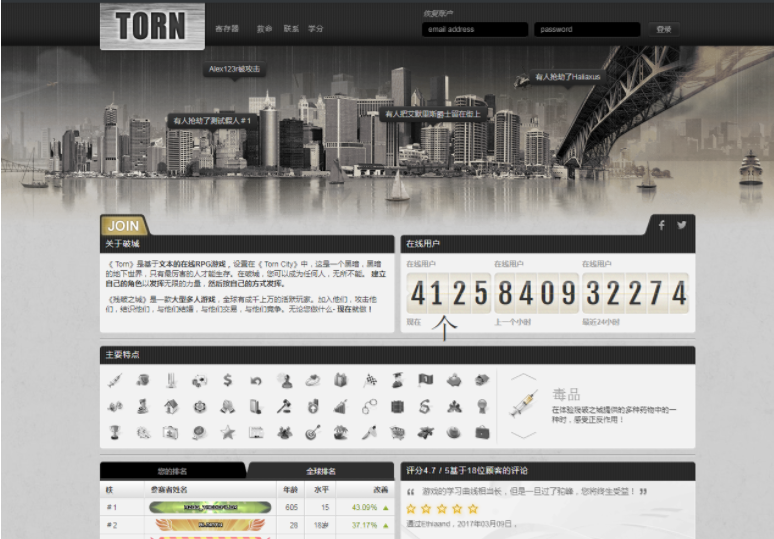Select the house feature icon
Screen dimensions: 774x539
point(171,406)
